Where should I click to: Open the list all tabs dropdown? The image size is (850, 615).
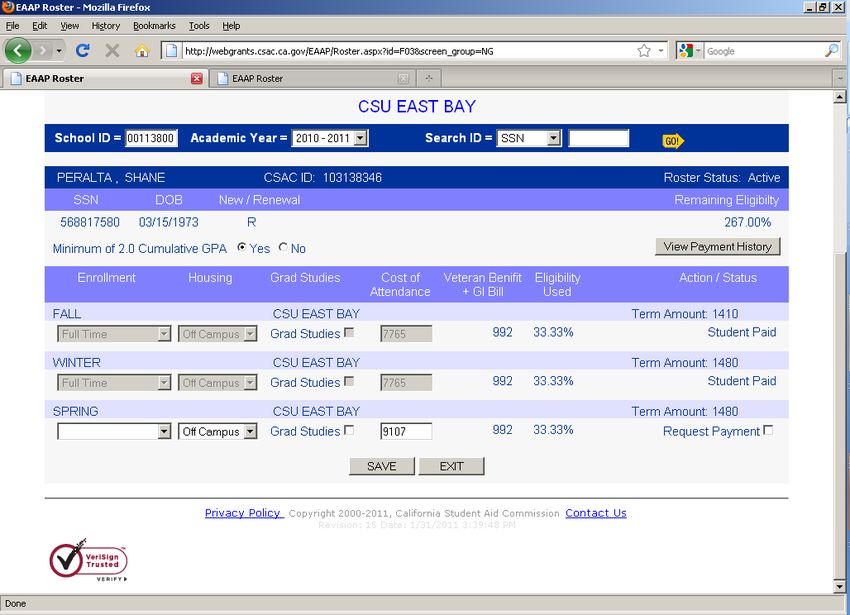pyautogui.click(x=840, y=78)
